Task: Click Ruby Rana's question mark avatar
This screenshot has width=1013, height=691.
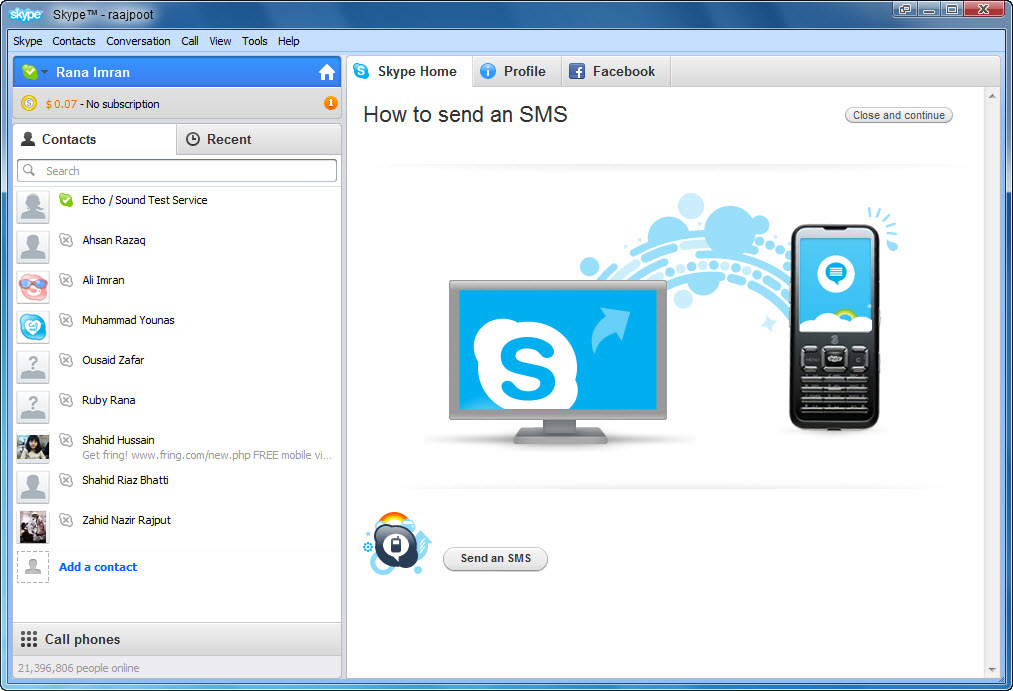Action: coord(33,407)
